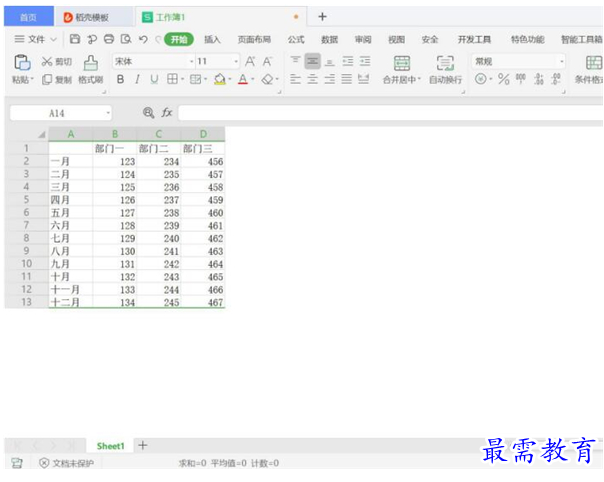Open the 公式 ribbon tab
This screenshot has width=604, height=482.
point(296,39)
